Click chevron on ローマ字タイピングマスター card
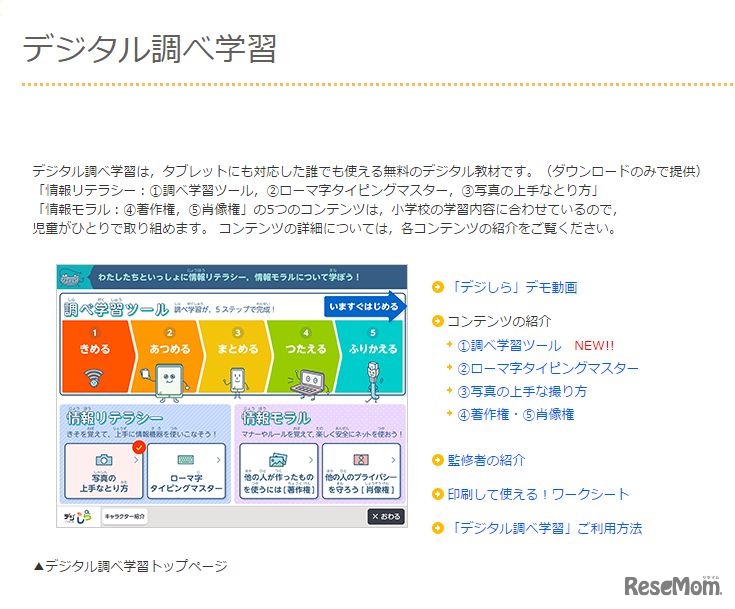Screen dimensions: 735x609 pyautogui.click(x=218, y=460)
